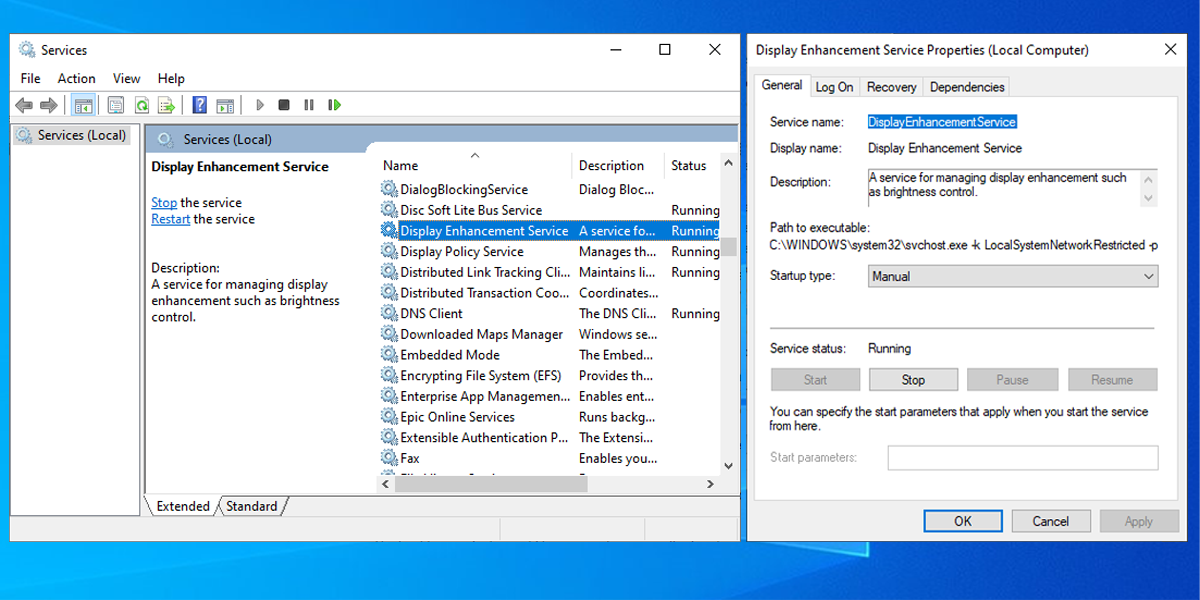Click OK in the Properties dialog

962,520
